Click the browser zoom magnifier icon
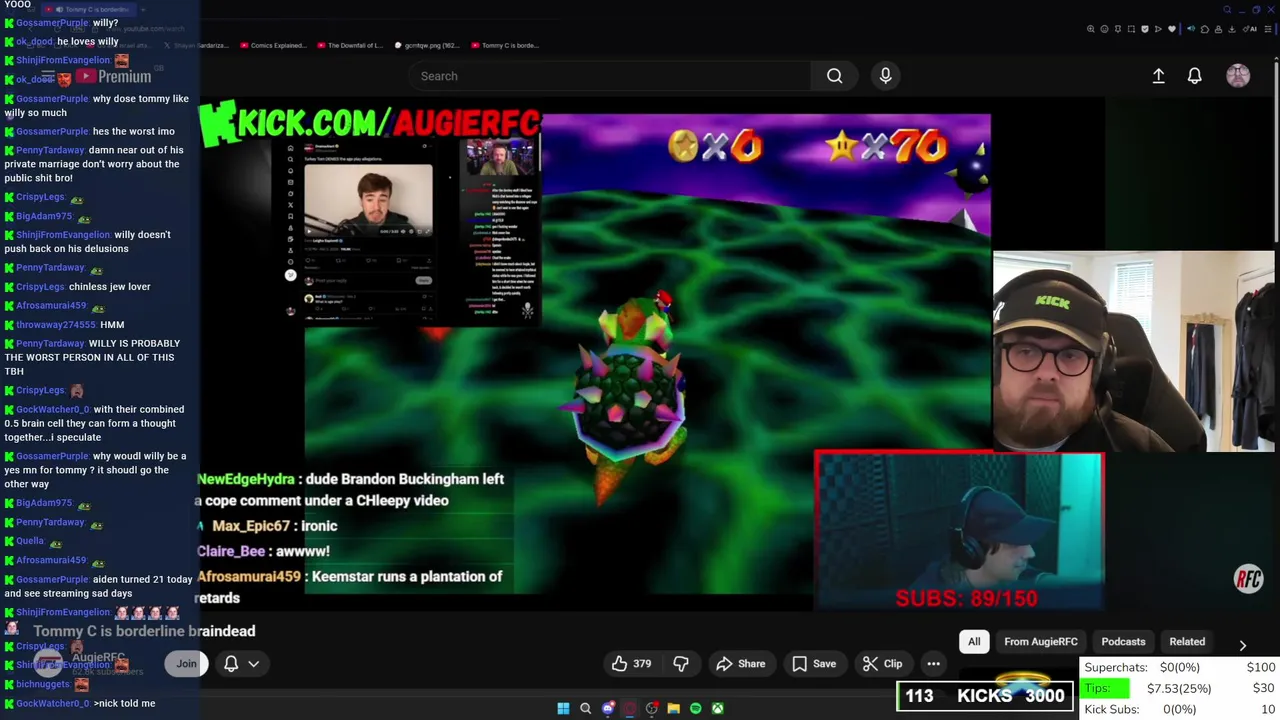 click(x=1091, y=29)
